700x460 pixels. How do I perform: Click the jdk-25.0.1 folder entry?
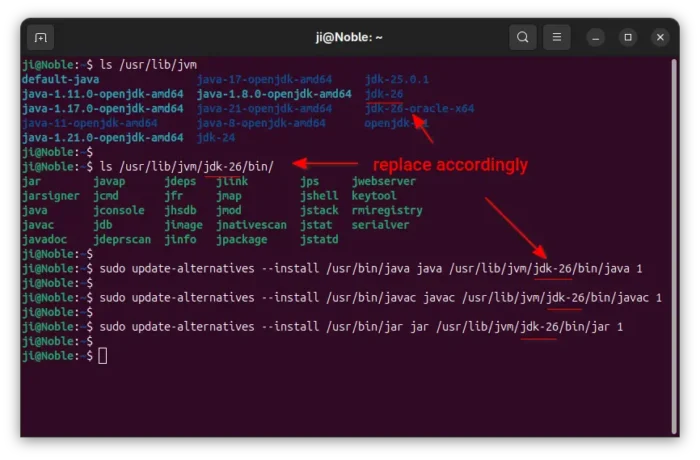pyautogui.click(x=397, y=79)
